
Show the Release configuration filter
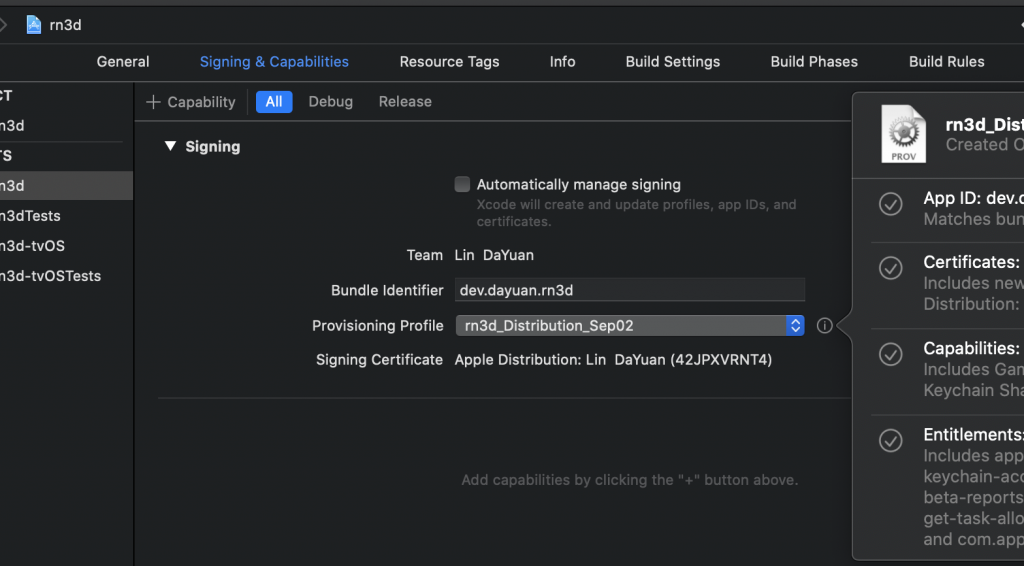tap(405, 102)
